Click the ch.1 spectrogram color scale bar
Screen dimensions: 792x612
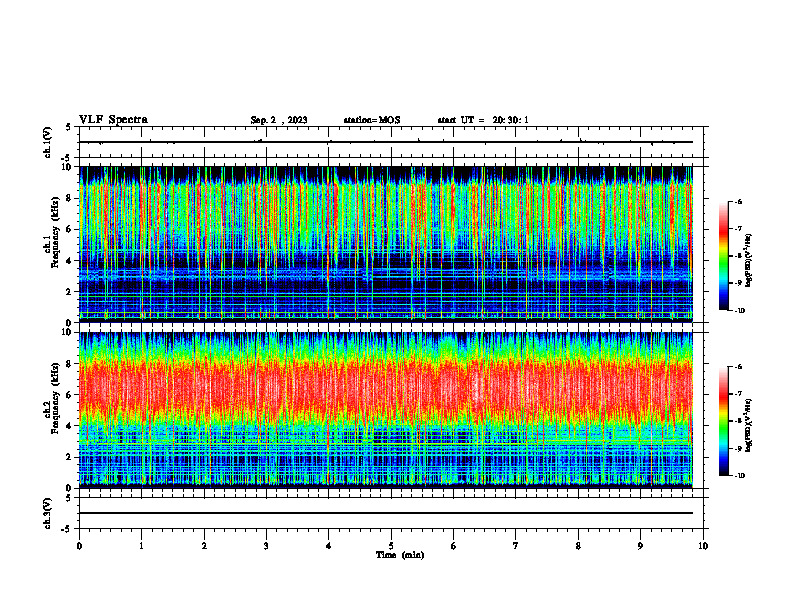pos(723,256)
